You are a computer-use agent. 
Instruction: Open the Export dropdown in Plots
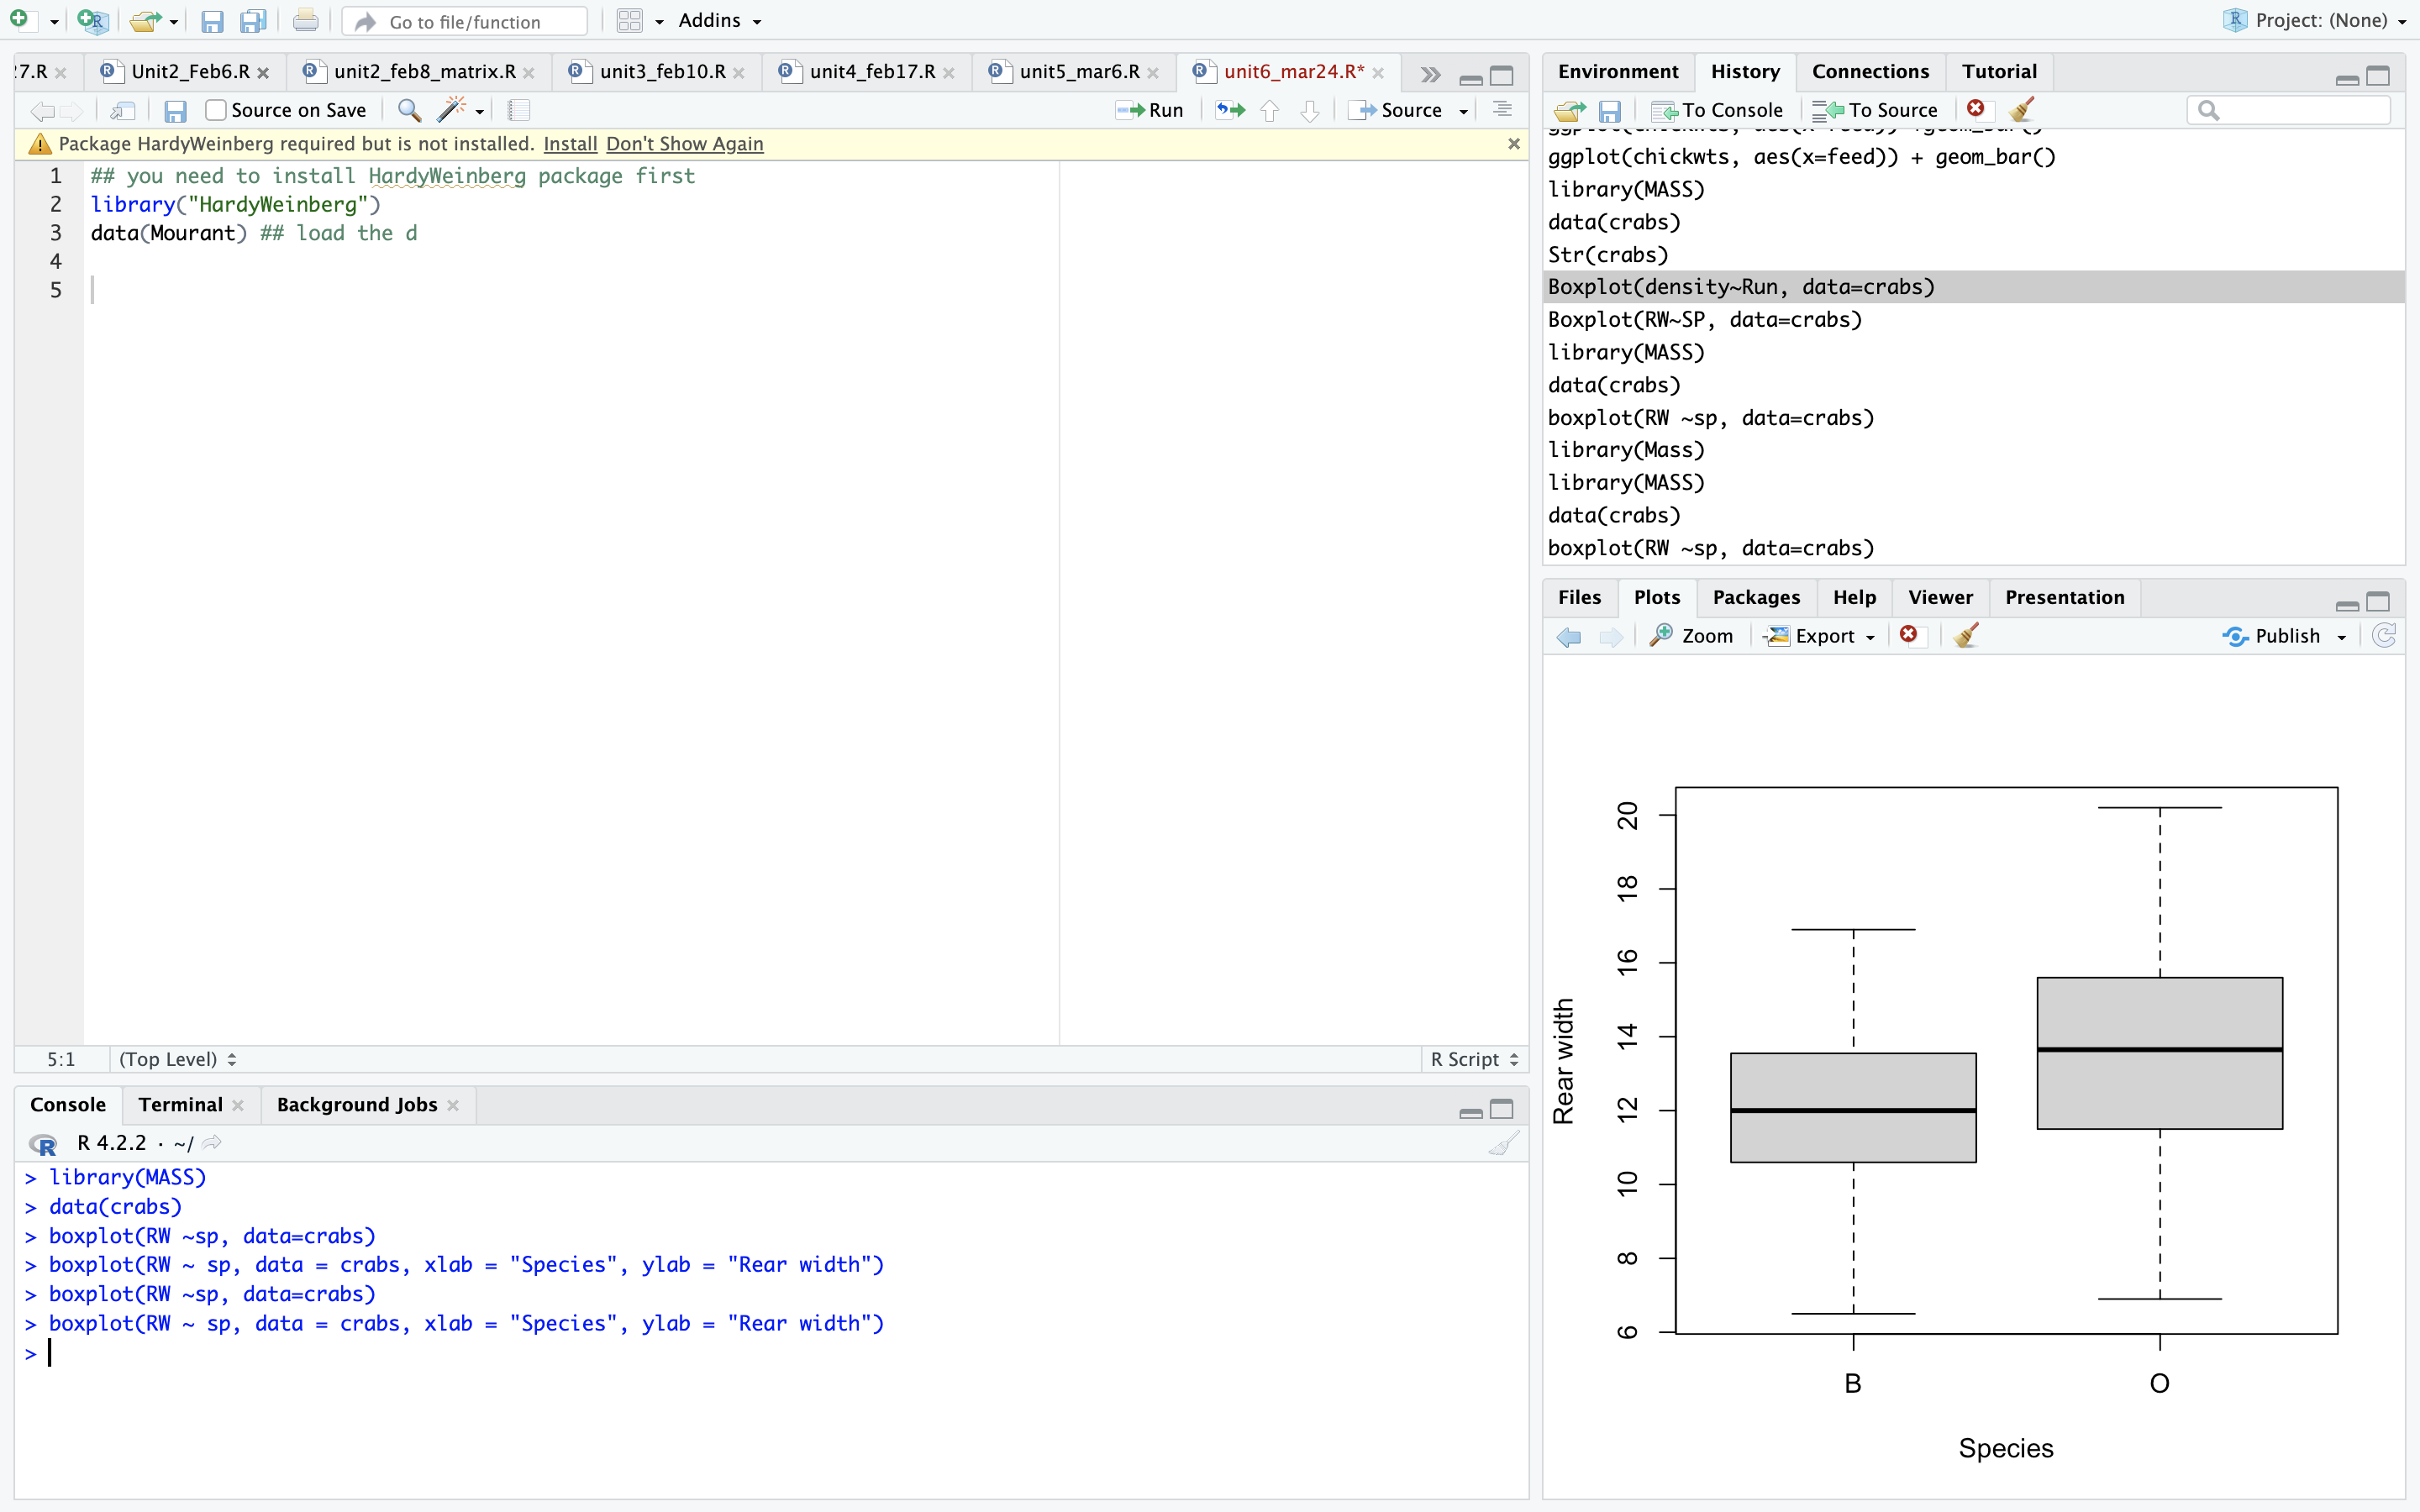pos(1818,636)
